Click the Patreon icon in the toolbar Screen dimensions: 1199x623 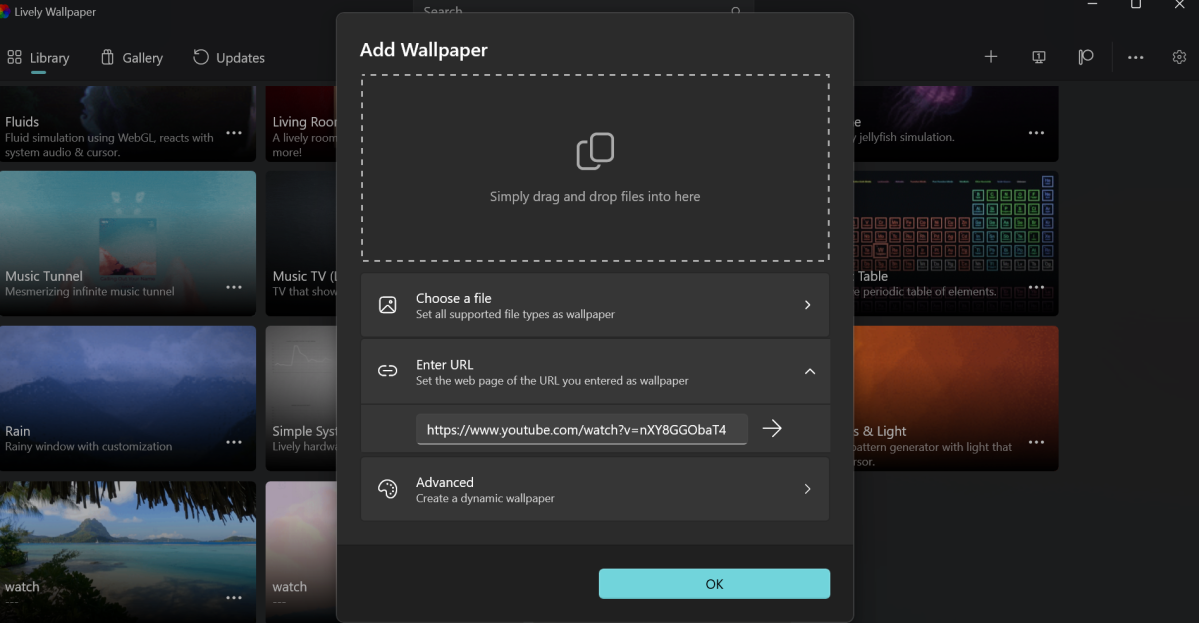pyautogui.click(x=1086, y=57)
